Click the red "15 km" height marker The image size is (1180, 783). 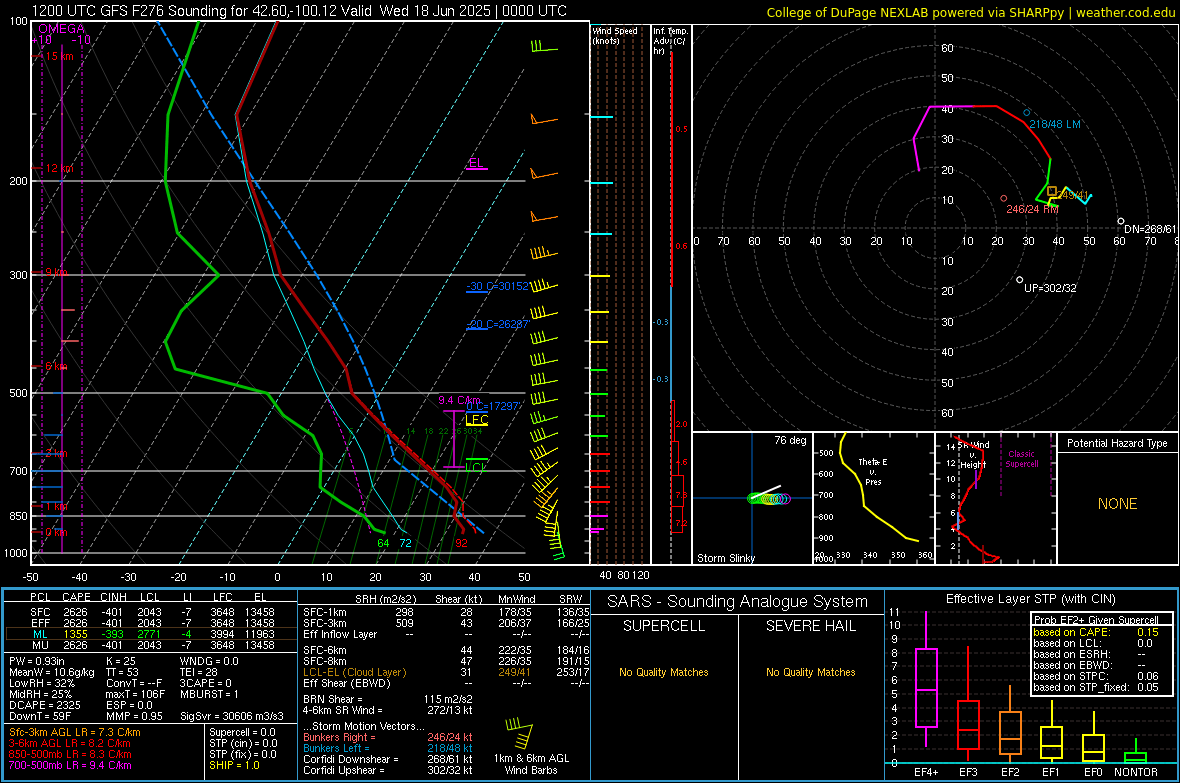(58, 56)
